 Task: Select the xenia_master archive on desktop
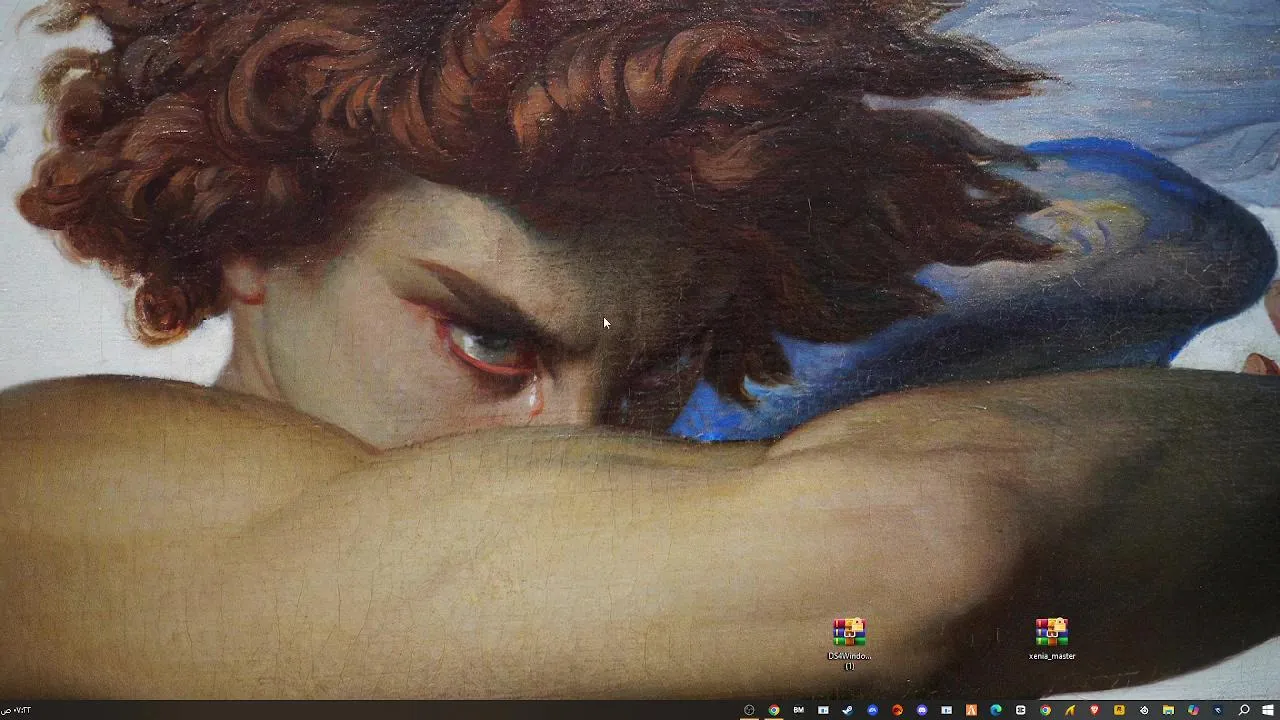pyautogui.click(x=1051, y=639)
